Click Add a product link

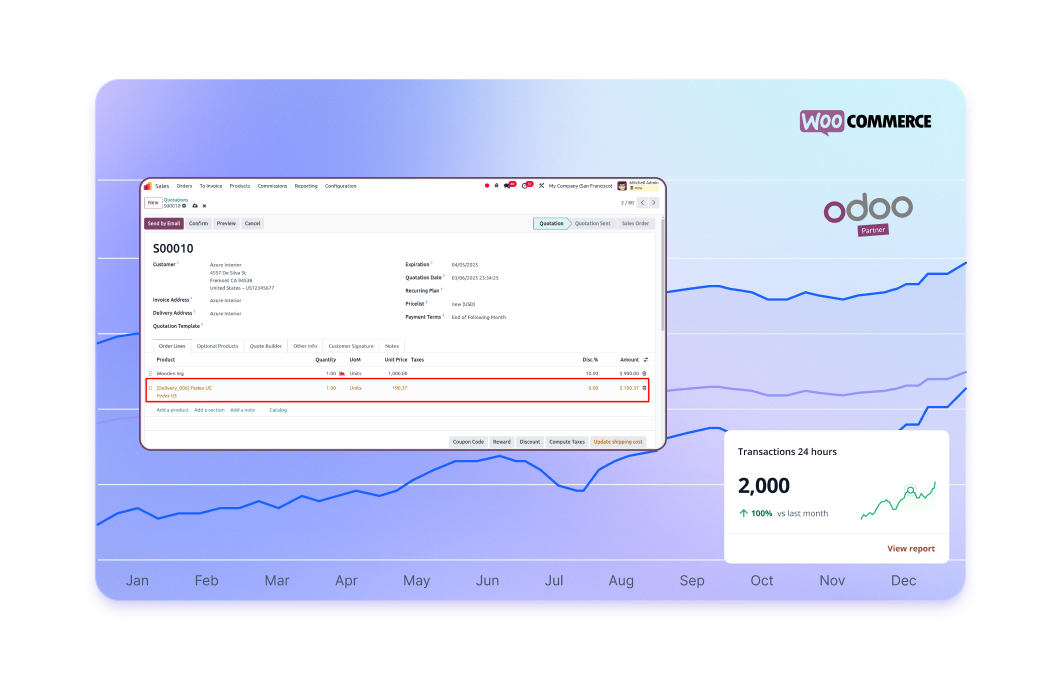173,410
